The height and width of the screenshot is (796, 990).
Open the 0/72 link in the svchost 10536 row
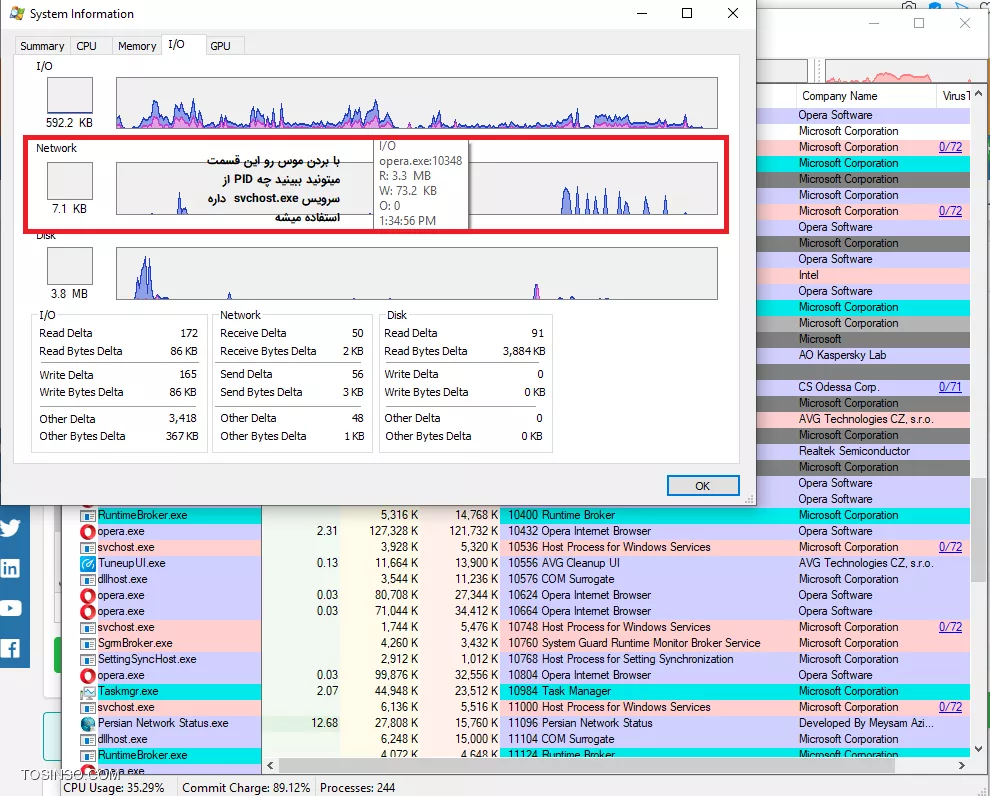pyautogui.click(x=950, y=547)
